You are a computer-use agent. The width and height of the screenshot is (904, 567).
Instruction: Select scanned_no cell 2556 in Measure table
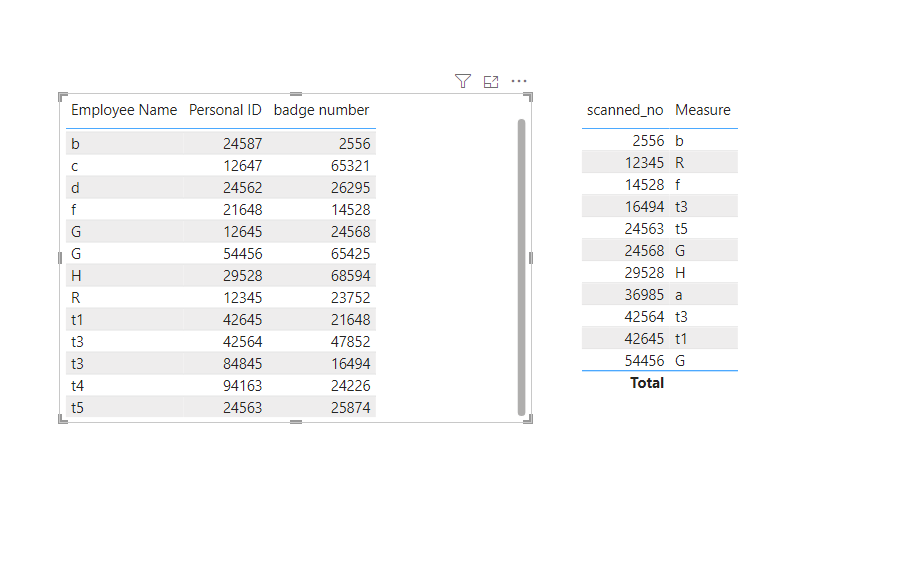[648, 141]
